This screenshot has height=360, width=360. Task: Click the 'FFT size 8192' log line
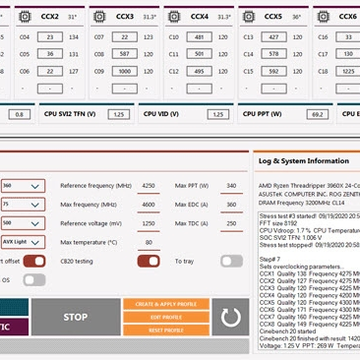[x=278, y=223]
